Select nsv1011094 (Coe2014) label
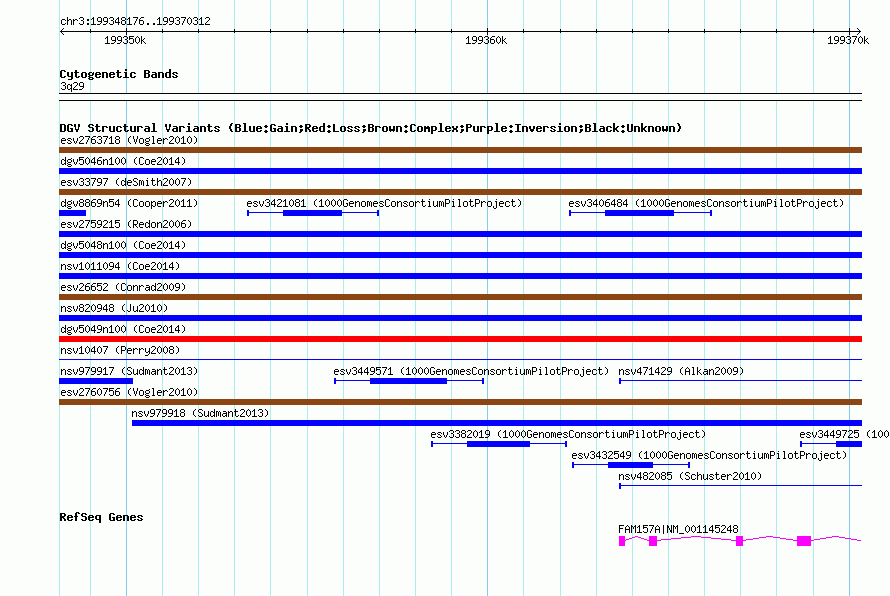Screen dimensions: 890x596 (120, 266)
